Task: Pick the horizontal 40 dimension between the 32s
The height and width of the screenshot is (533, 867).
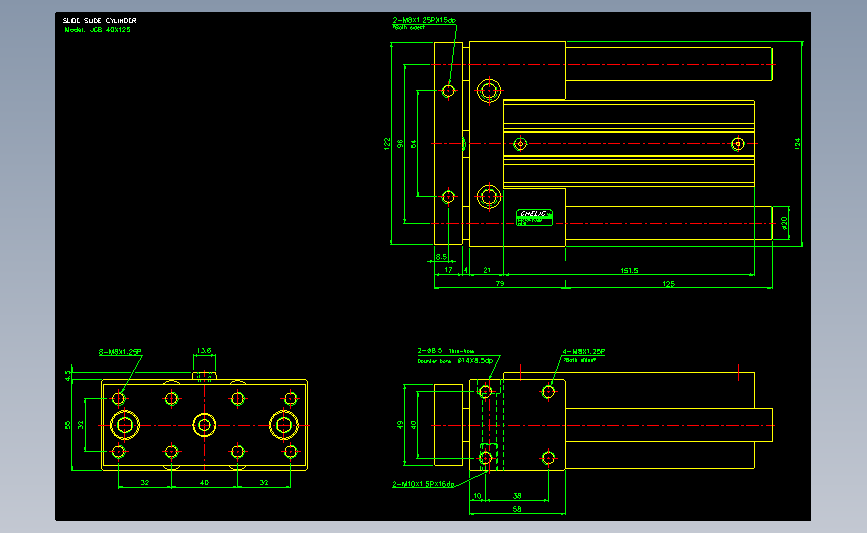Action: coord(204,483)
